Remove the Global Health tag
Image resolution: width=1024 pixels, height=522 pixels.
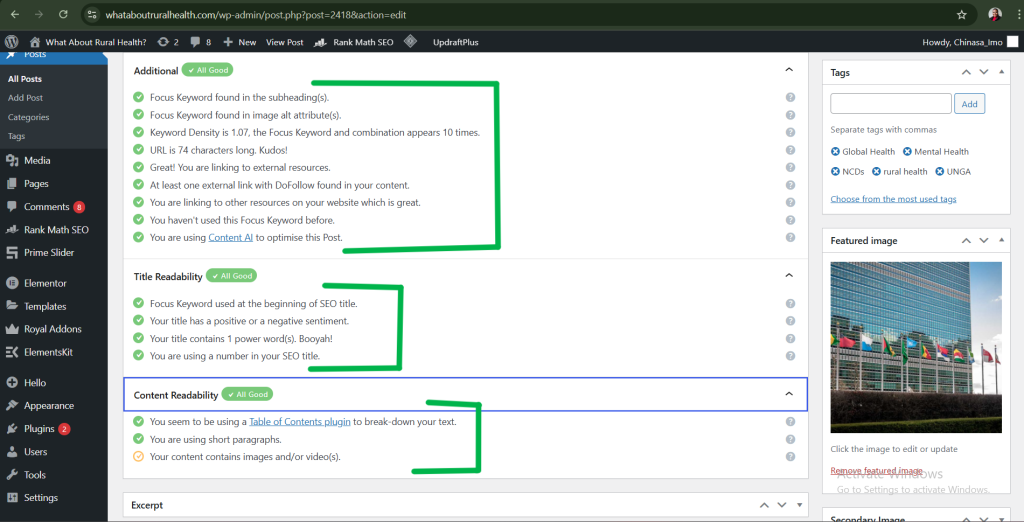point(836,152)
